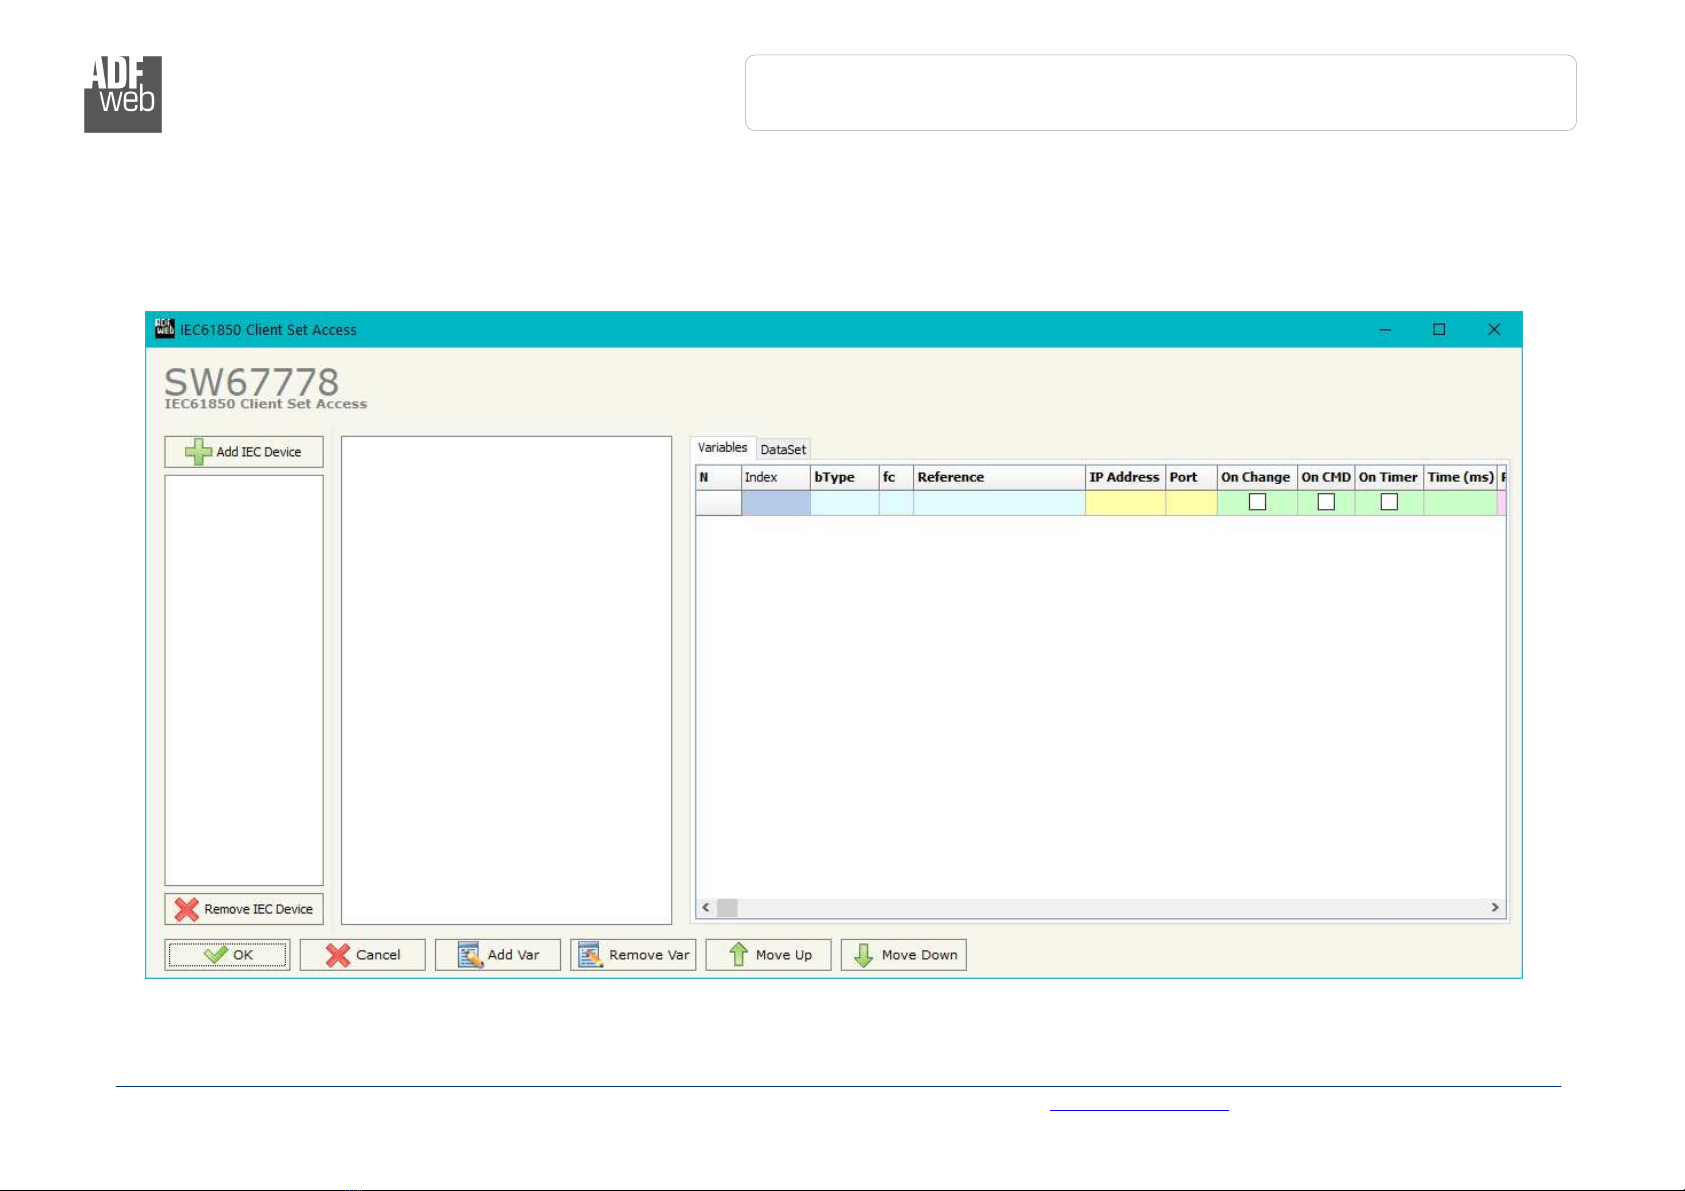This screenshot has height=1191, width=1685.
Task: Click the horizontal scrollbar thumb
Action: pos(727,908)
